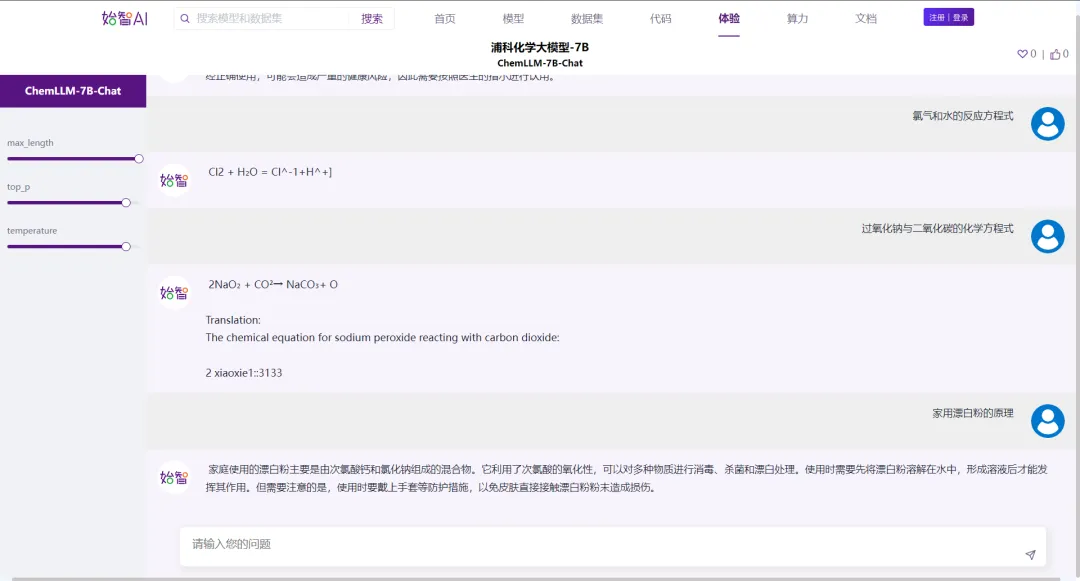Click the reply 2NaO2 + CO2 → NaCO3+ O
The height and width of the screenshot is (581, 1080).
(x=273, y=284)
